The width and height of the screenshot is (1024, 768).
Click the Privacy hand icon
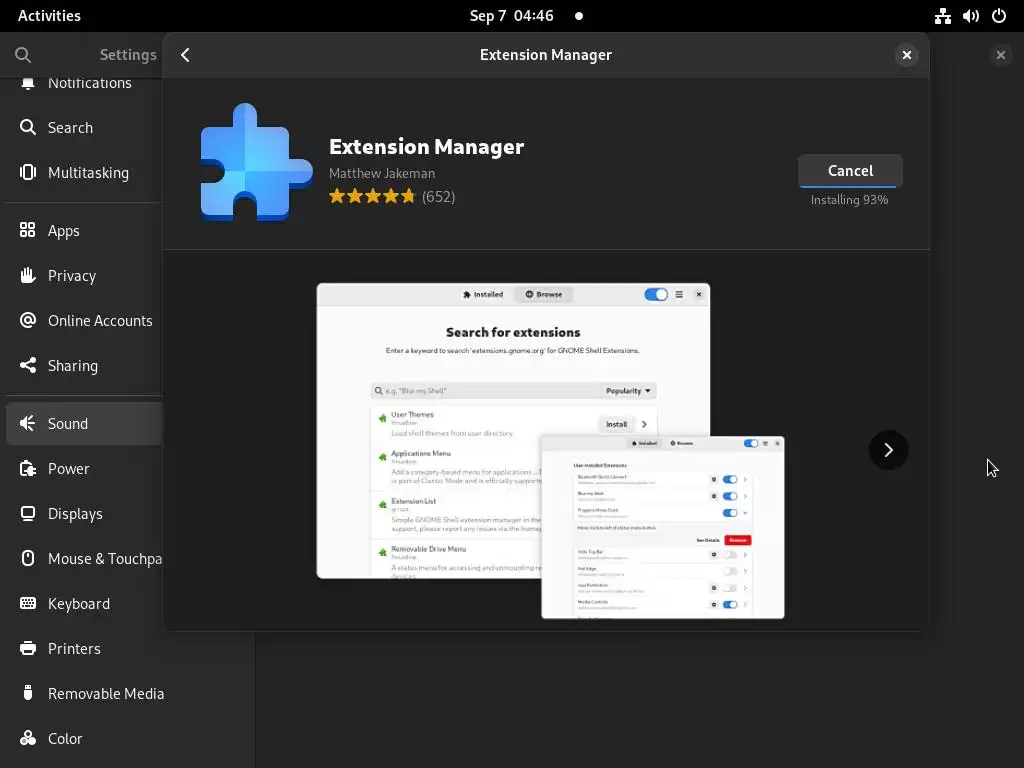pyautogui.click(x=27, y=275)
